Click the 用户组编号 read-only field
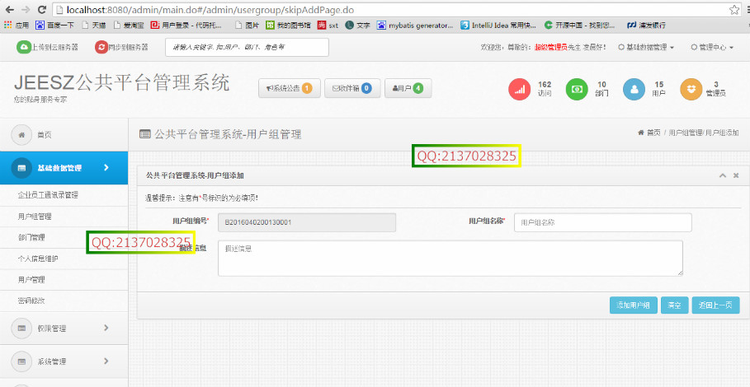This screenshot has height=387, width=750. pyautogui.click(x=307, y=222)
